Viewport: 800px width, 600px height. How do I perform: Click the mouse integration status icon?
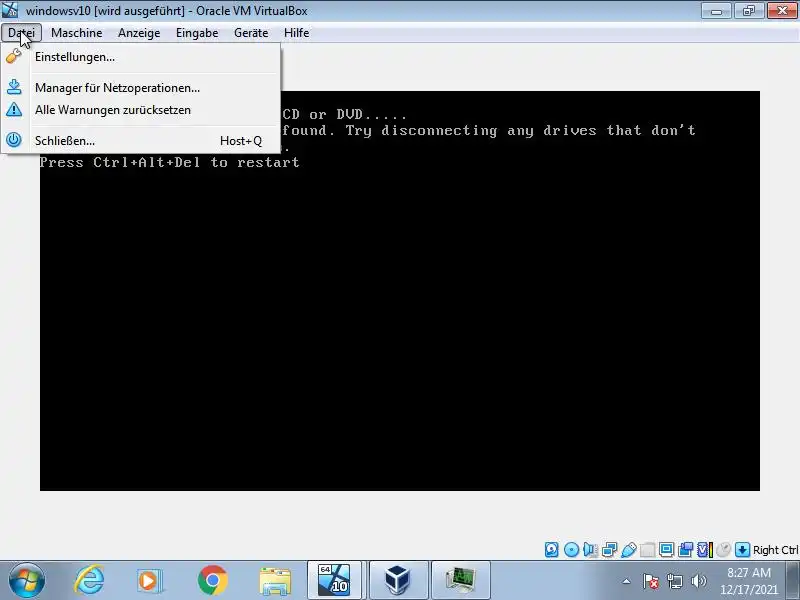tap(723, 549)
